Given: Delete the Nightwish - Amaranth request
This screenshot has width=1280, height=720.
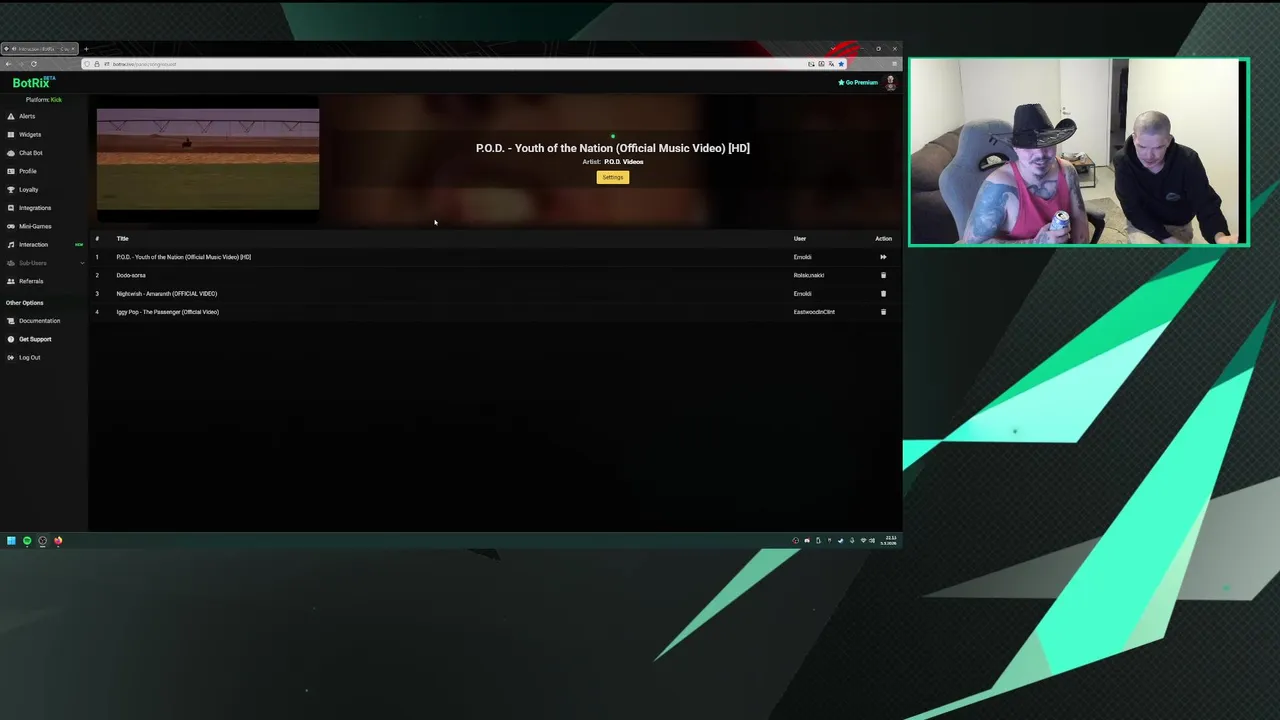Looking at the screenshot, I should pyautogui.click(x=883, y=294).
